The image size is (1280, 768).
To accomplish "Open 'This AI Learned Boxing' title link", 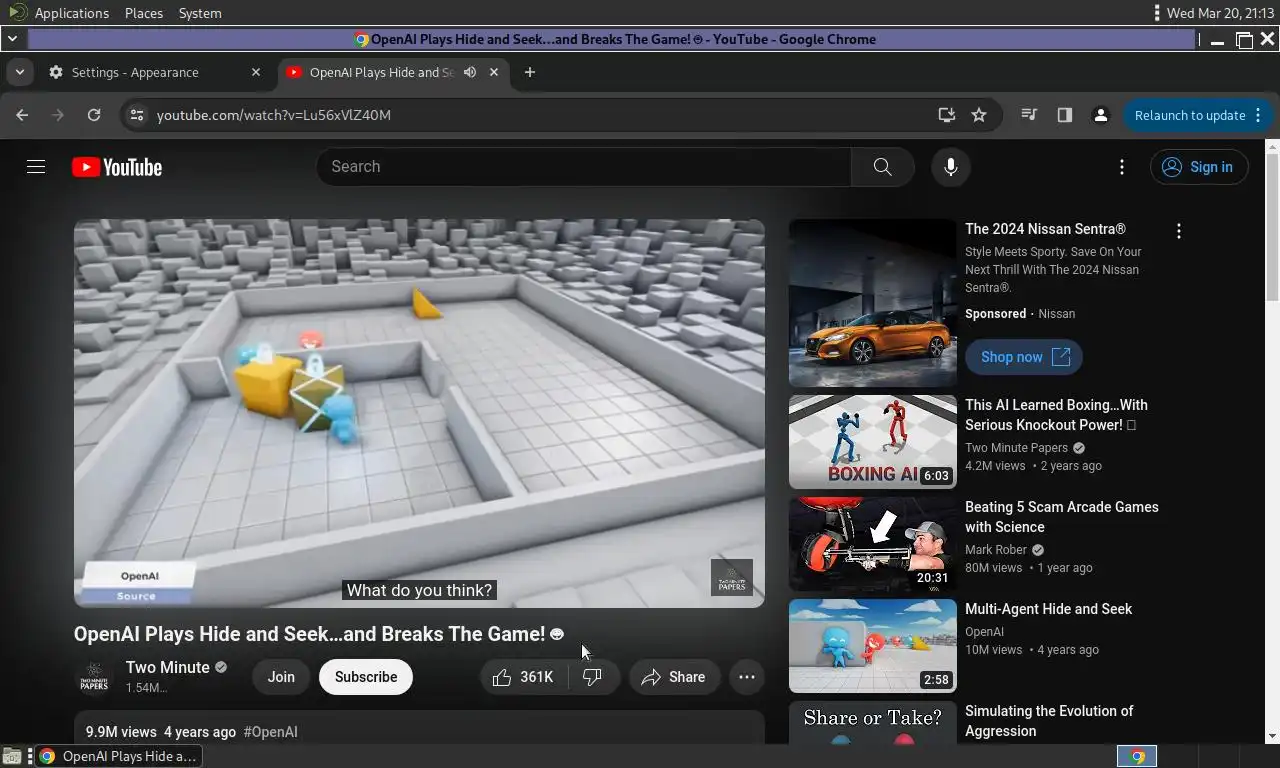I will [x=1056, y=415].
